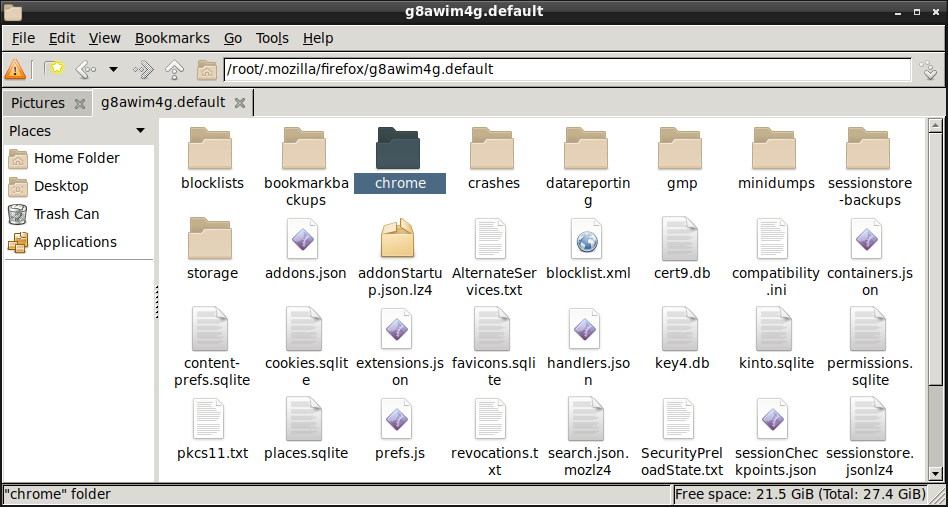Click the scrollbar down arrow
Image resolution: width=948 pixels, height=507 pixels.
click(935, 474)
